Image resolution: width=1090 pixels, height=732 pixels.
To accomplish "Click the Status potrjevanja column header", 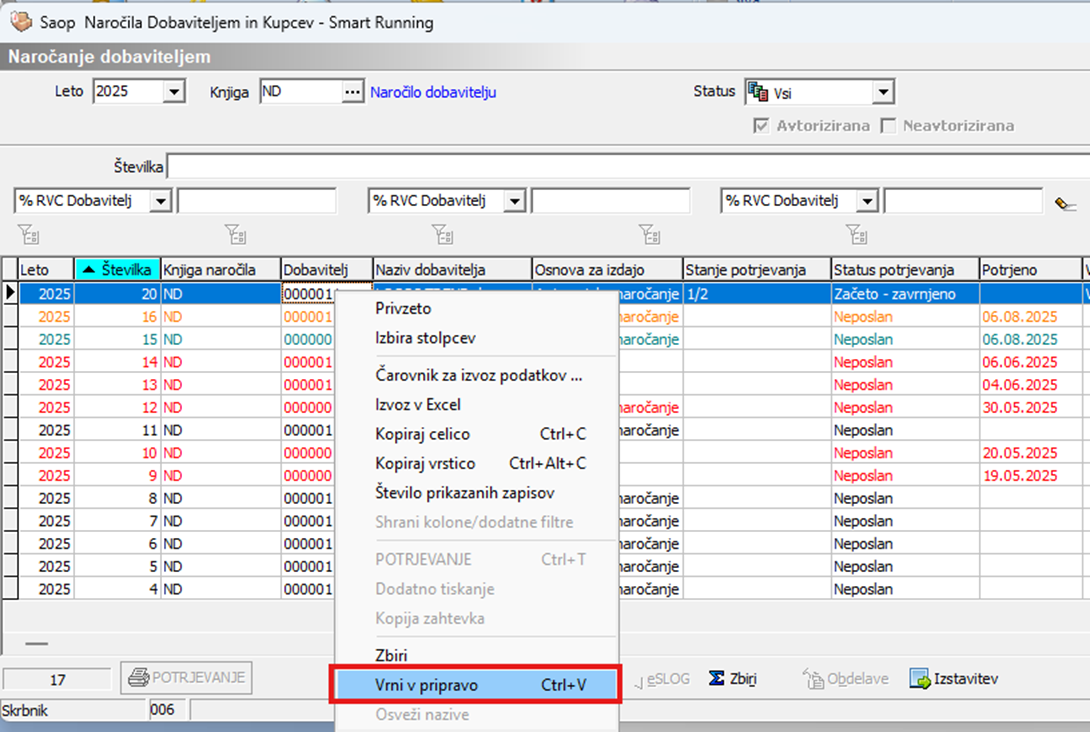I will click(x=905, y=270).
